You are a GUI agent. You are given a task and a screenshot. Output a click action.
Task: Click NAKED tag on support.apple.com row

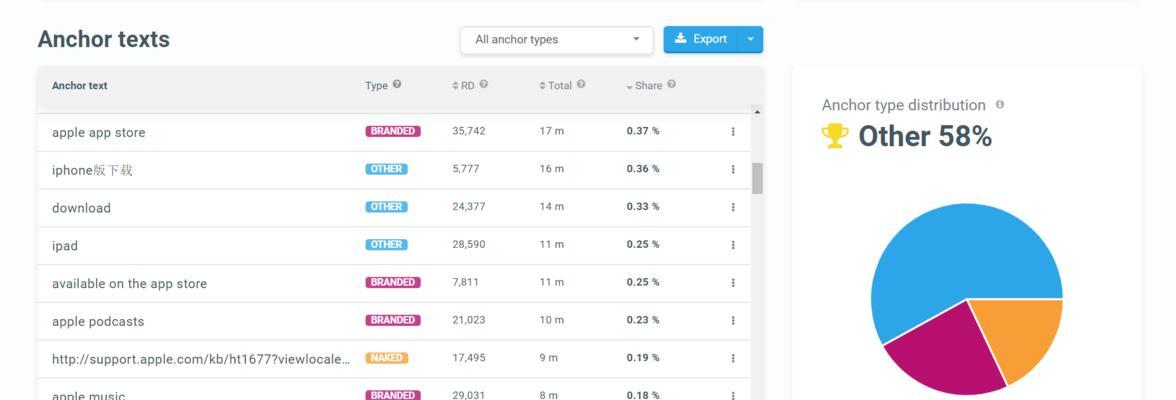point(386,358)
